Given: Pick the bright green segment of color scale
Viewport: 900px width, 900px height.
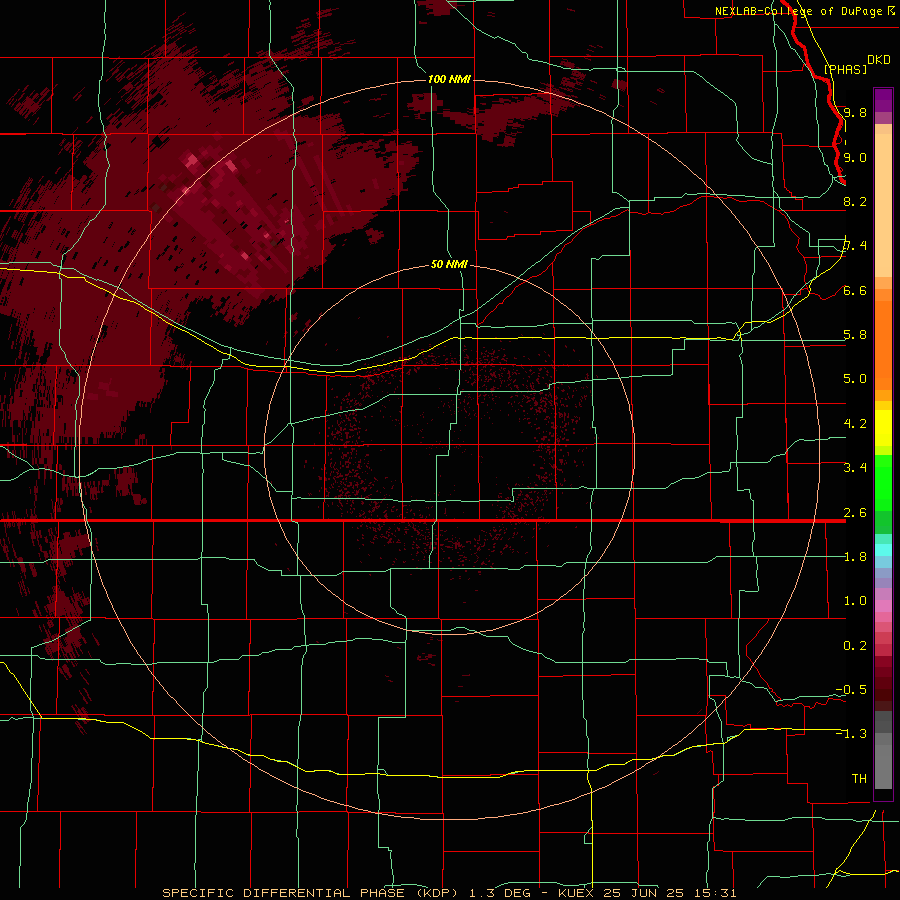Looking at the screenshot, I should [883, 483].
